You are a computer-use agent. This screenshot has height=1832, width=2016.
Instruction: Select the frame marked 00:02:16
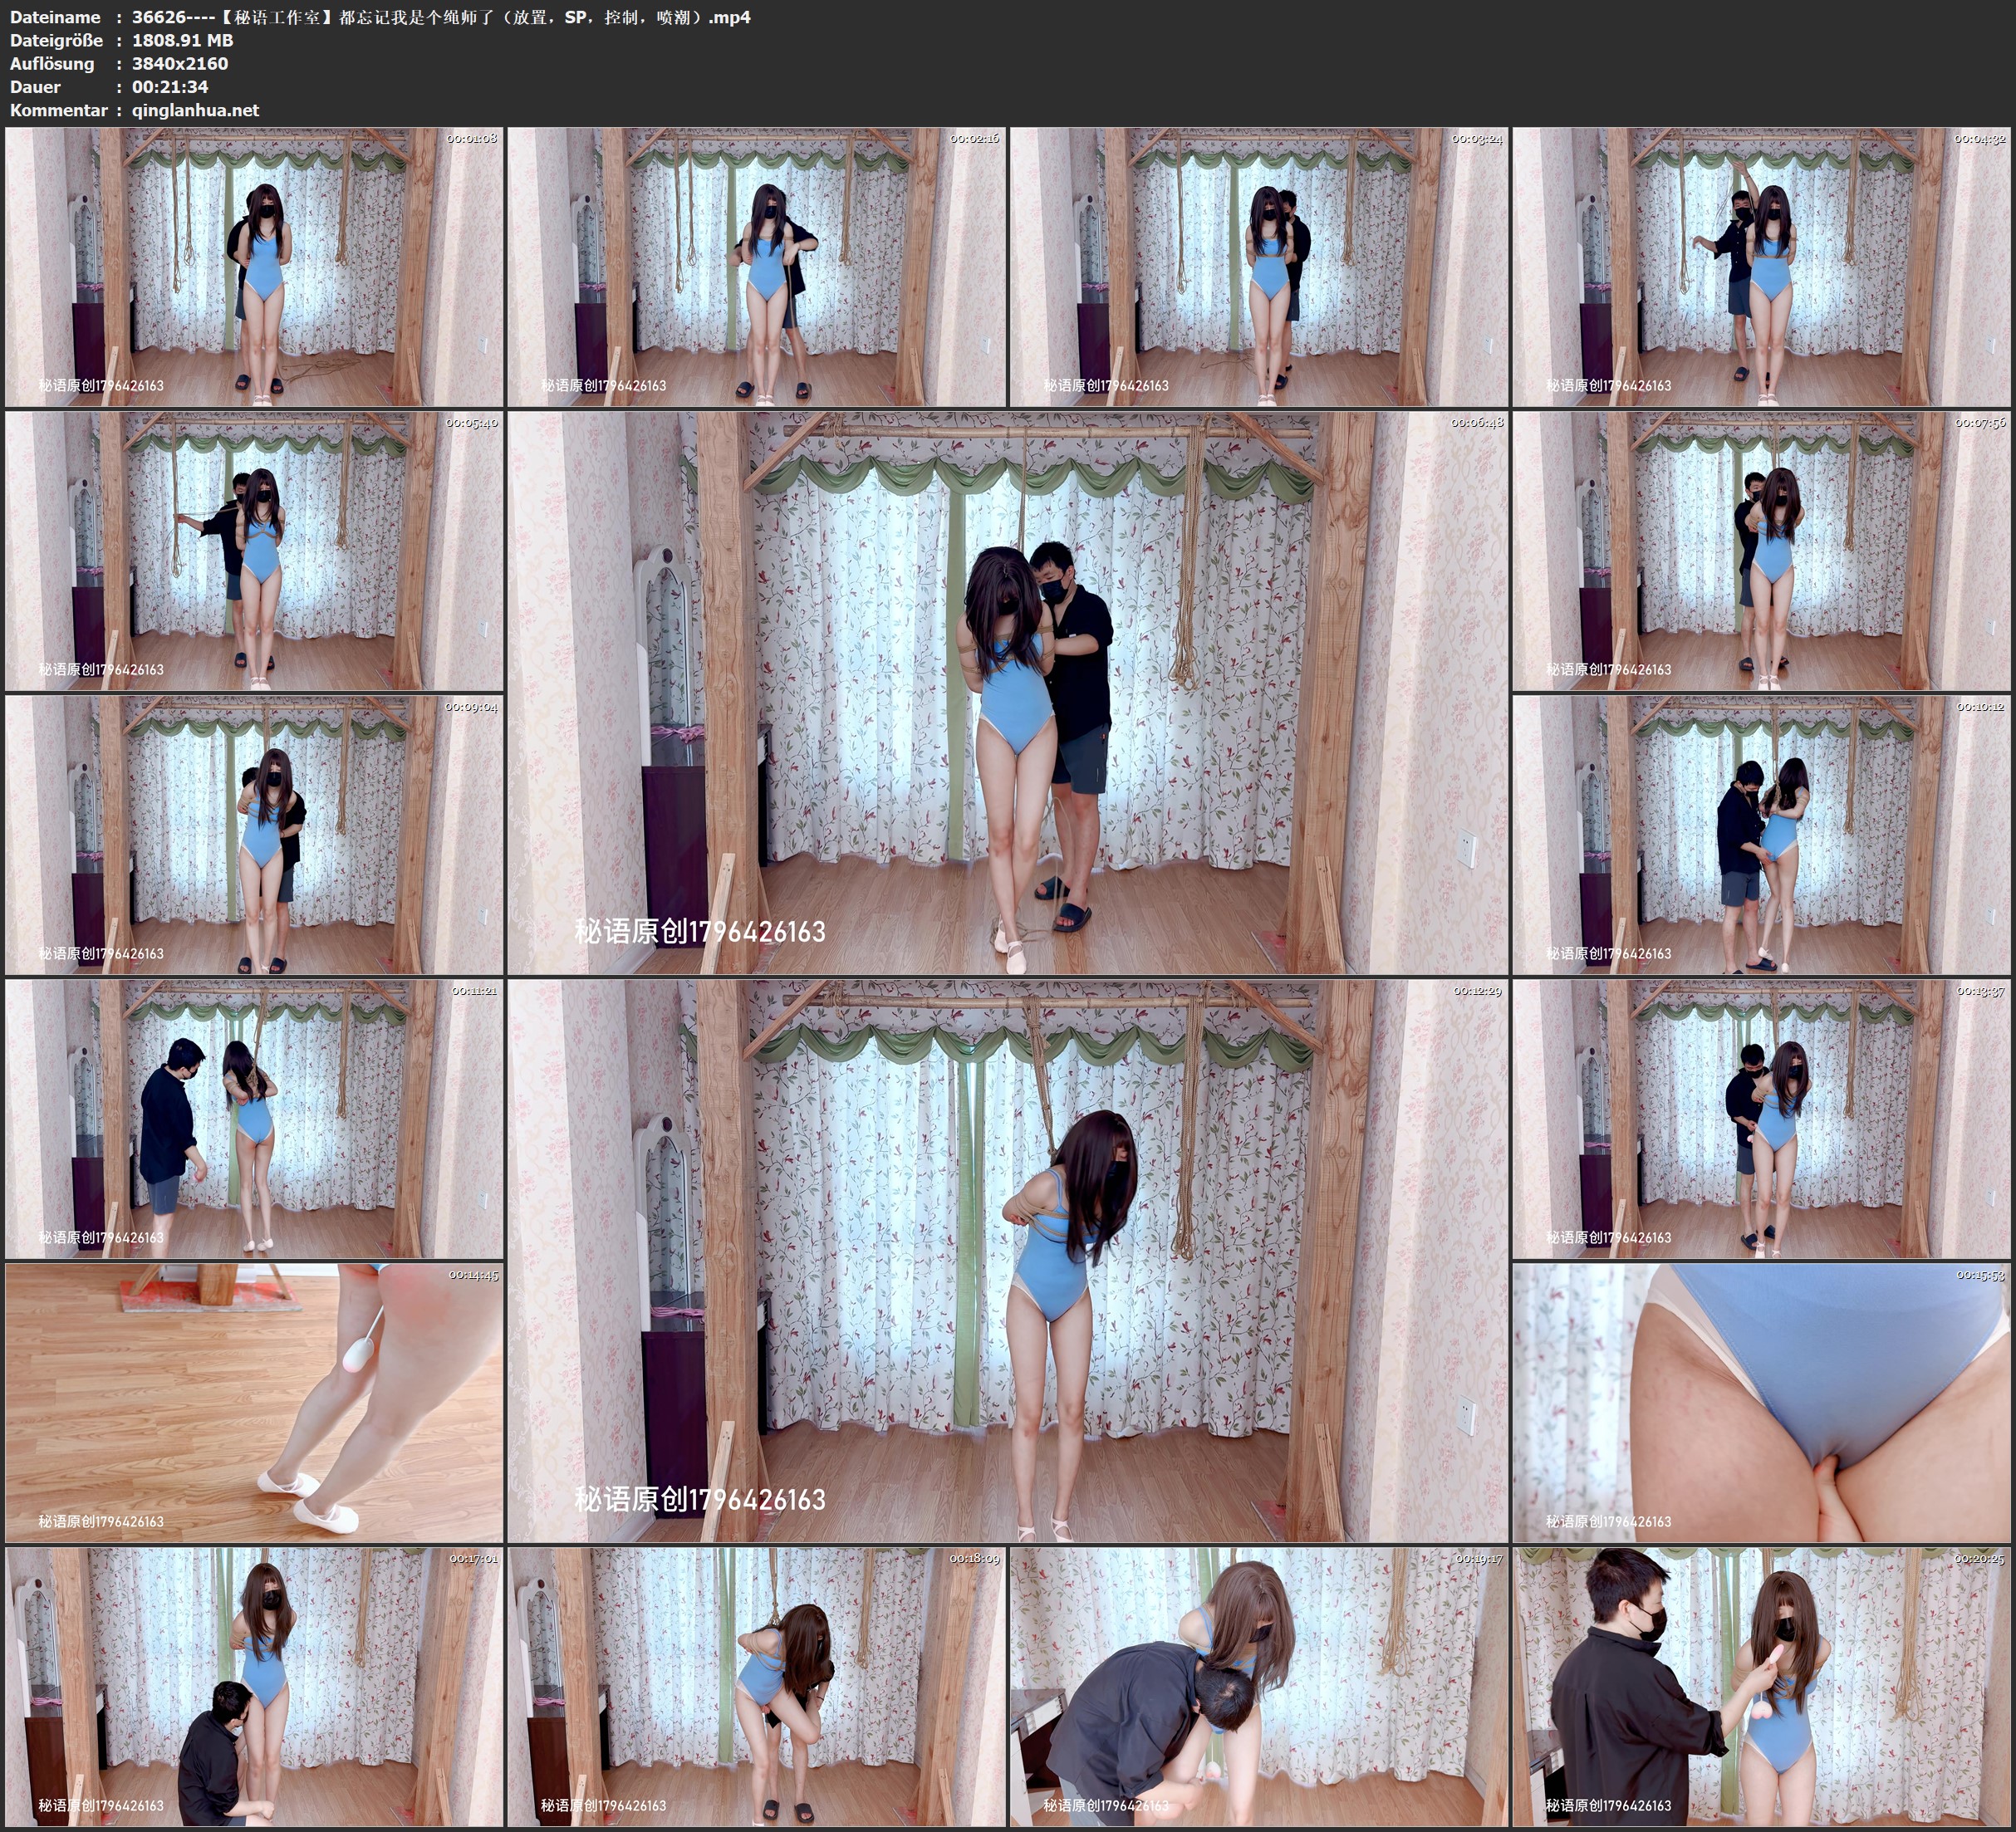tap(756, 267)
